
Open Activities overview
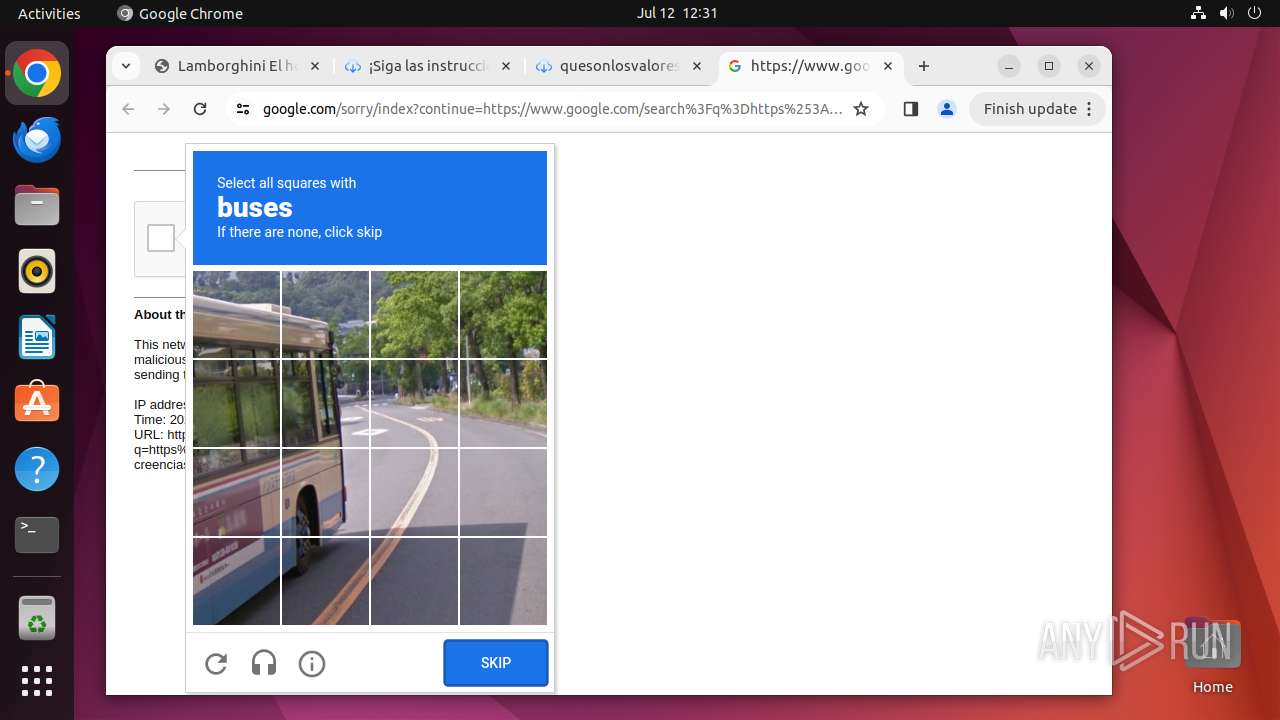coord(49,13)
